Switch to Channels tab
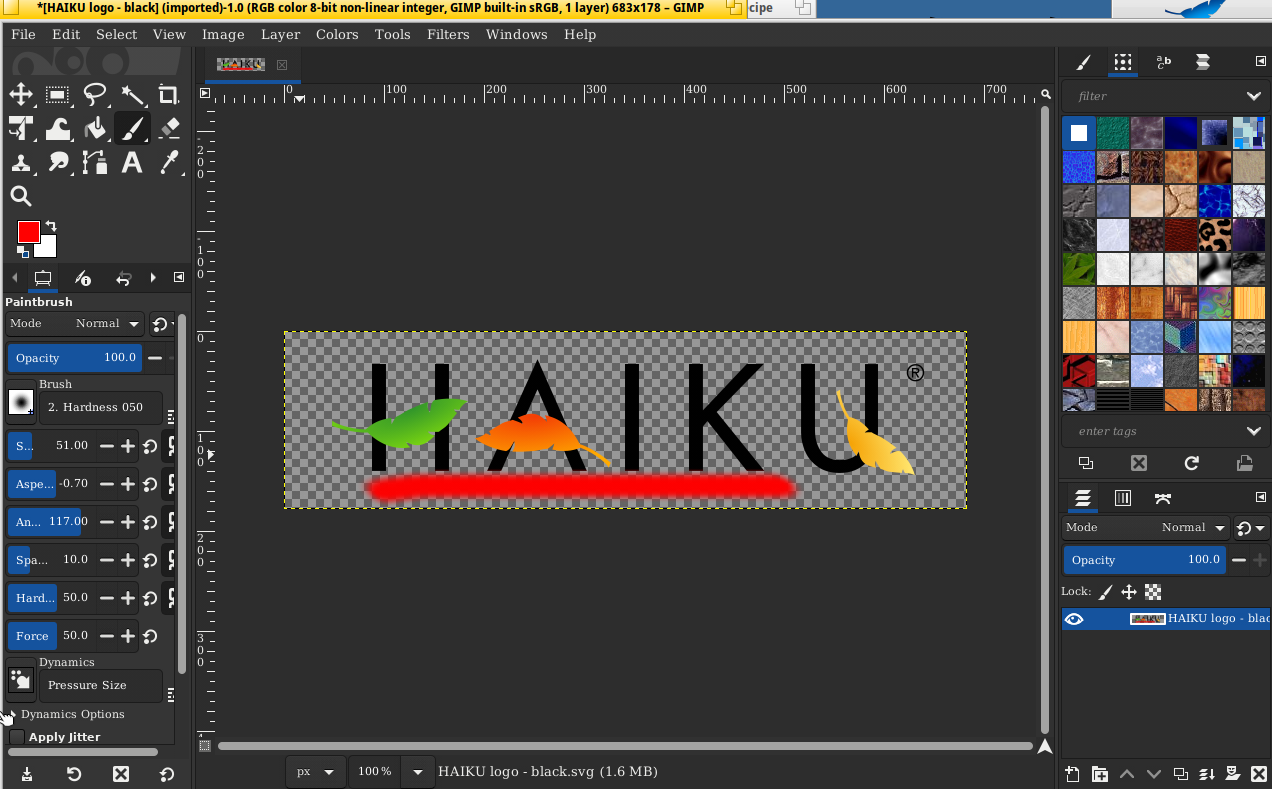1272x789 pixels. (x=1123, y=498)
